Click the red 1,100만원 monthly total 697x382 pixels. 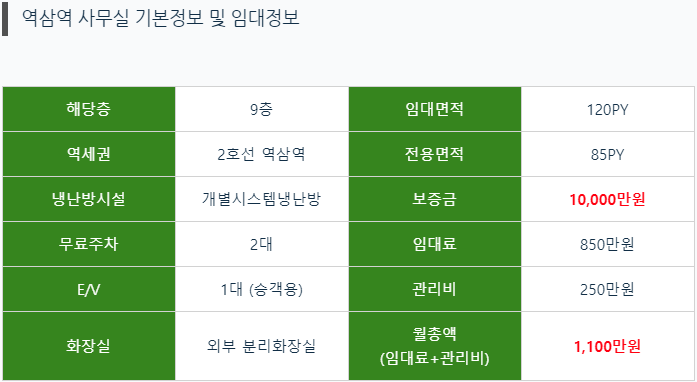click(607, 346)
